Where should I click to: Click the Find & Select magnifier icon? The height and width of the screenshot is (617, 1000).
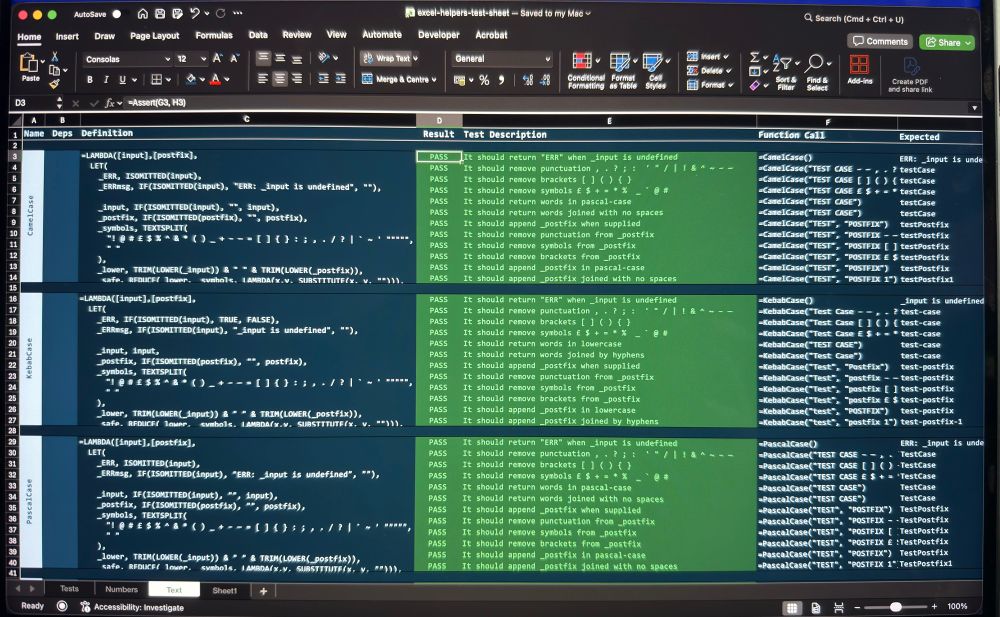click(x=815, y=62)
